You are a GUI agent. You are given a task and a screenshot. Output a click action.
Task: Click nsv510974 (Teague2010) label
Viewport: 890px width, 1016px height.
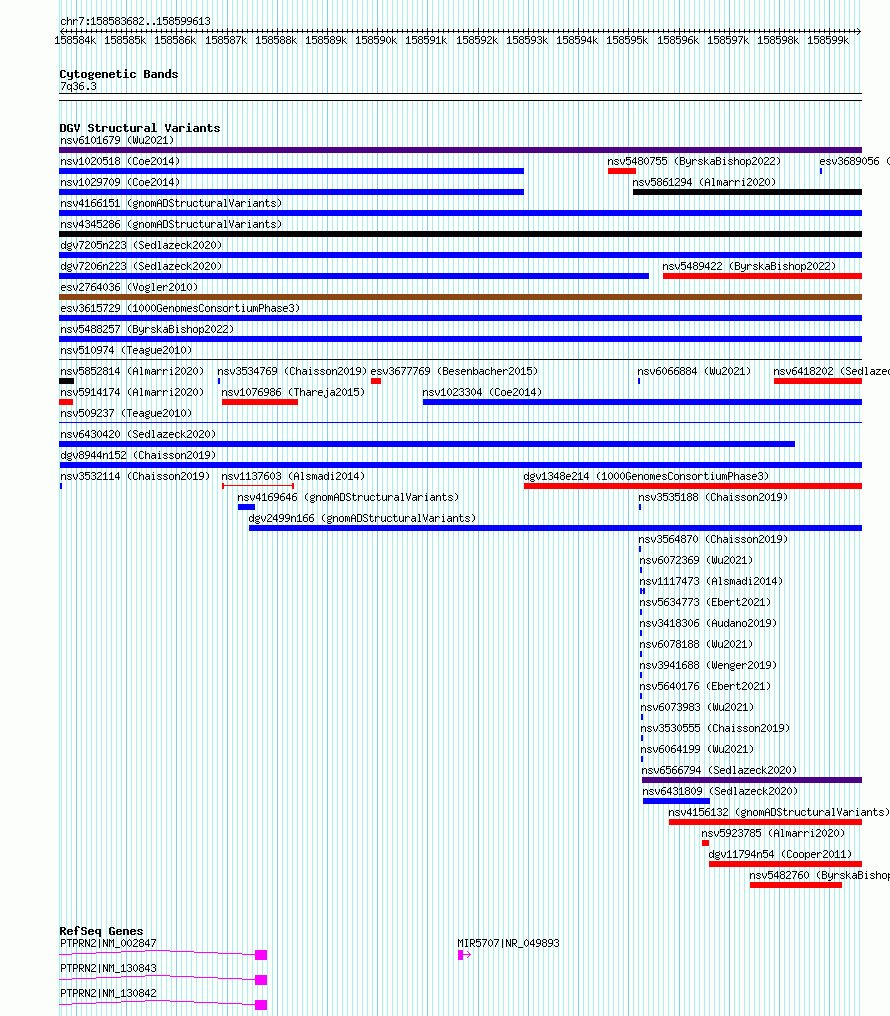point(126,351)
